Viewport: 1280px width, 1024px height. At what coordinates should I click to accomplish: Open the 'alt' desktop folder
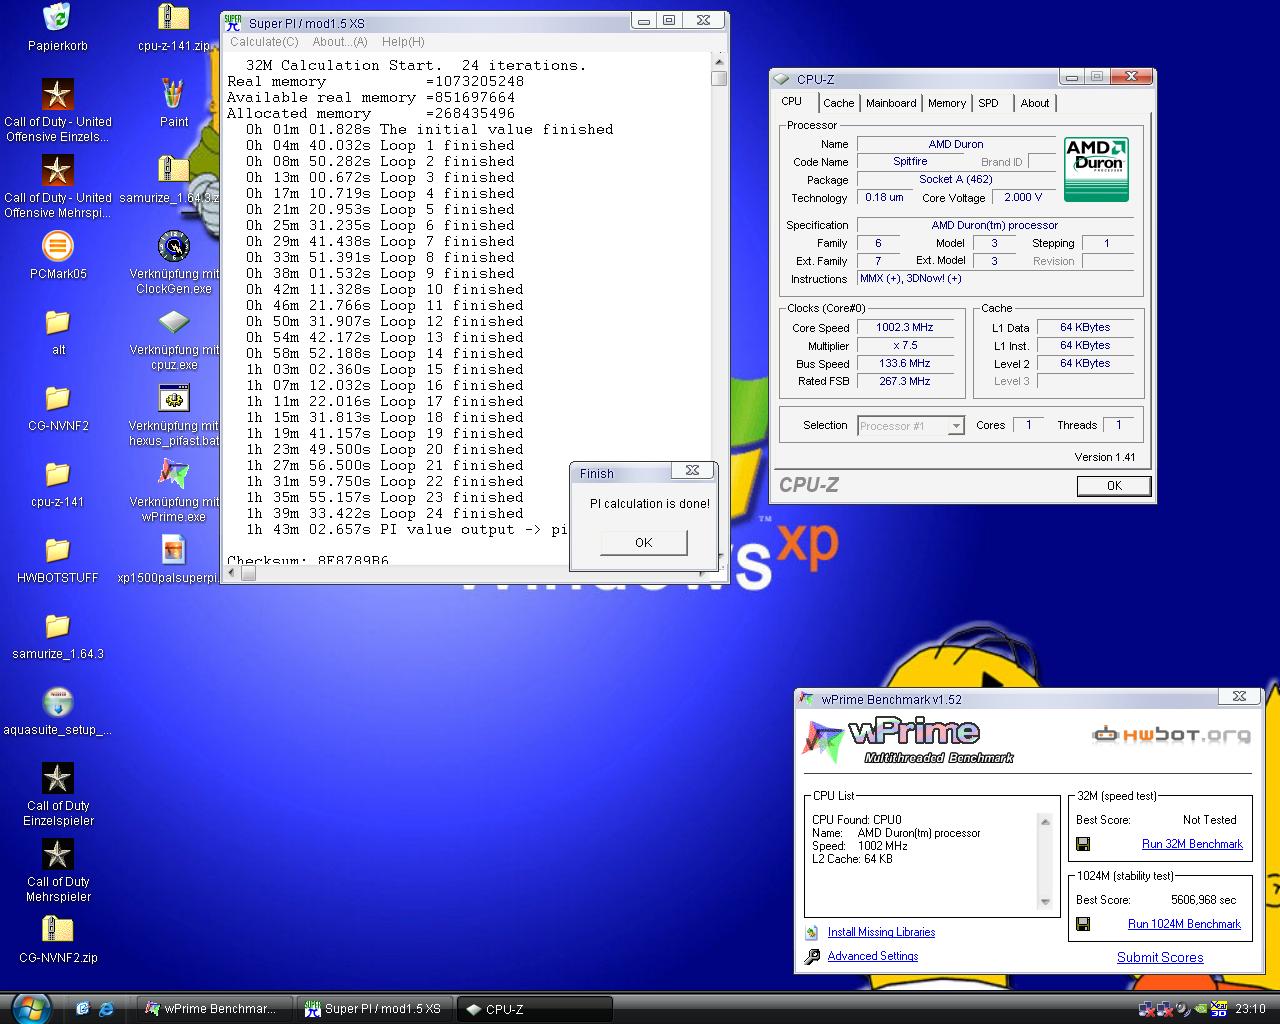58,322
